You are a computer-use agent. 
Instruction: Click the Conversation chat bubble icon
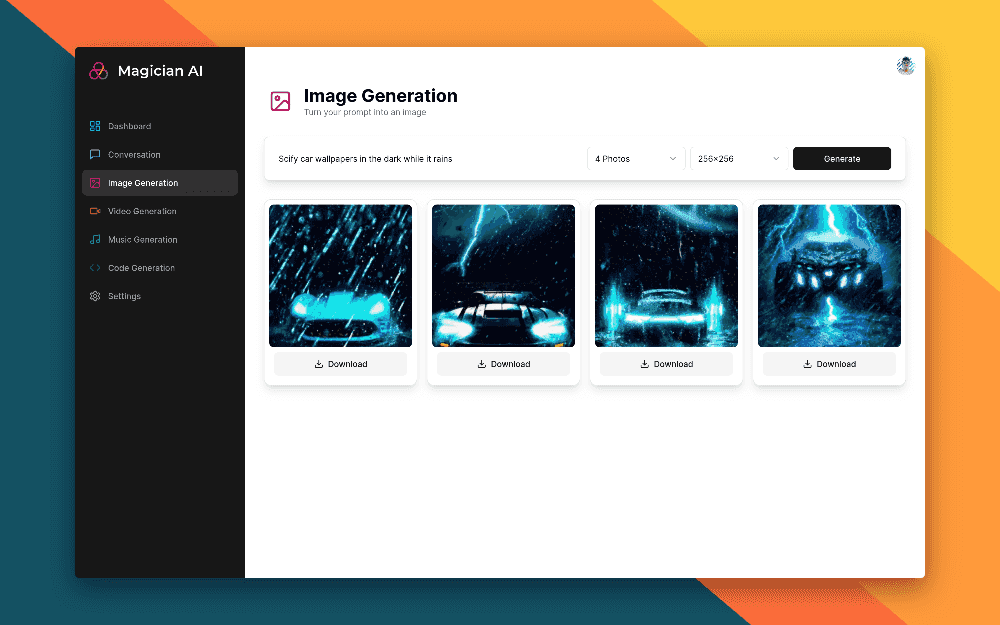point(95,155)
